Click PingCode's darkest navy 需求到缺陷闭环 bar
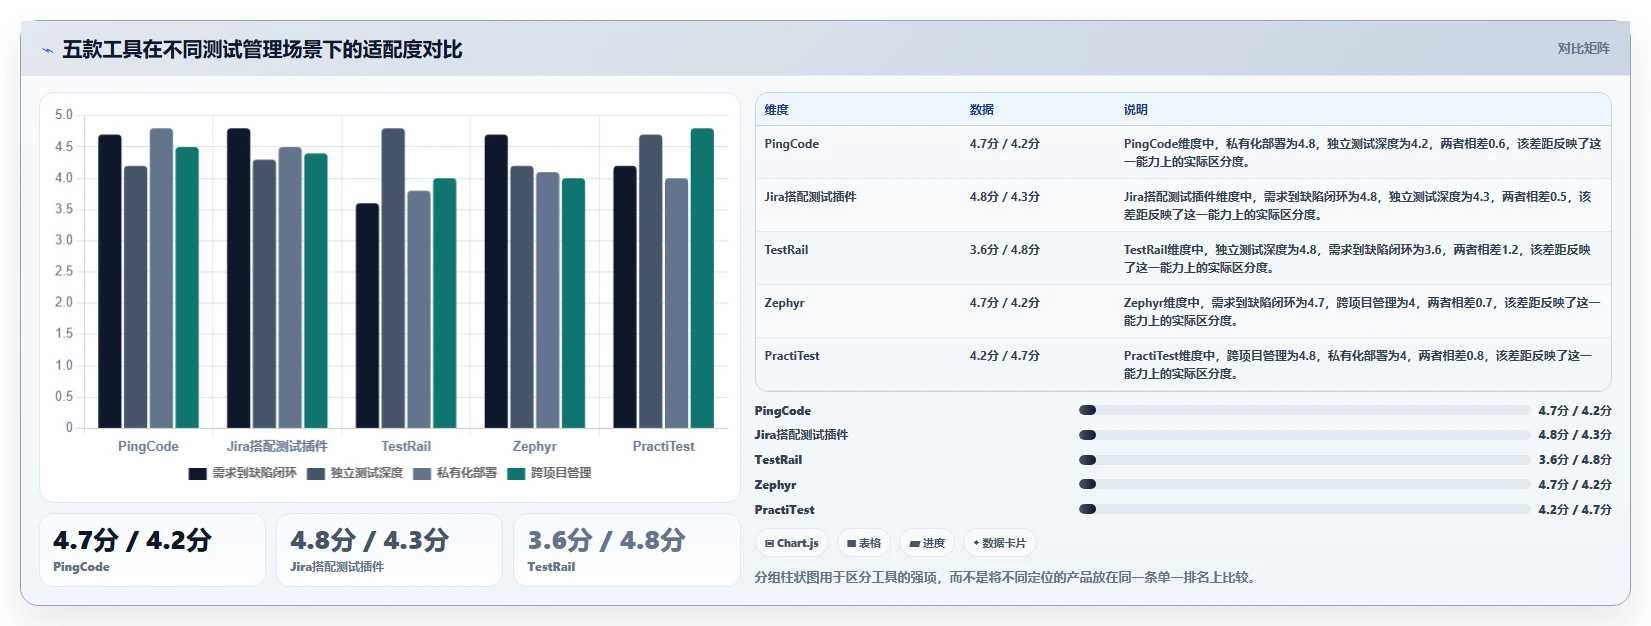 click(x=110, y=282)
